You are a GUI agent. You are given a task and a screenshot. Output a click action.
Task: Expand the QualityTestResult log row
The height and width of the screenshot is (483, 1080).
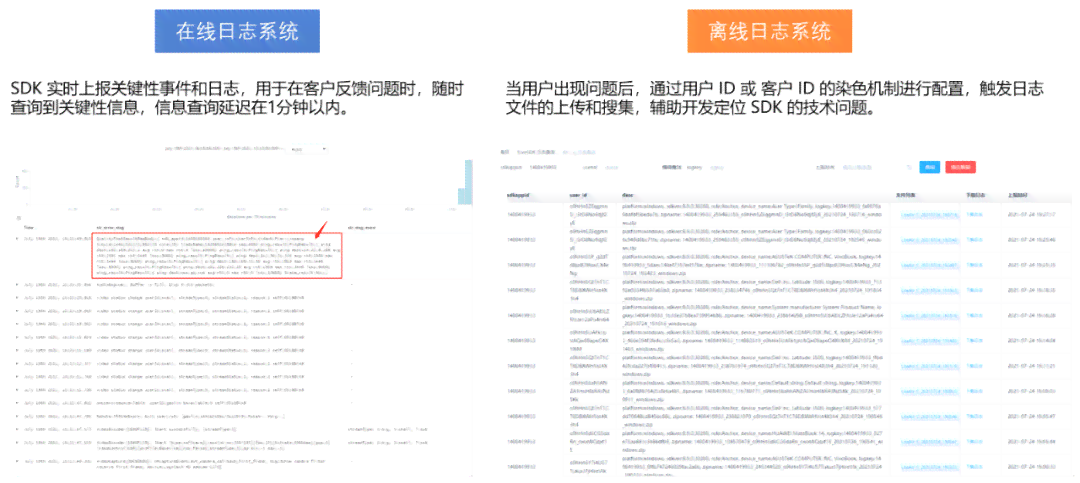coord(18,238)
